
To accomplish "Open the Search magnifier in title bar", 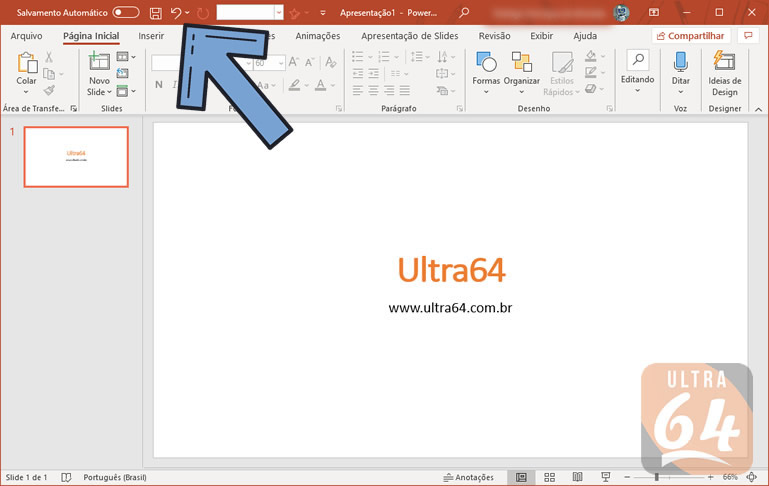I will click(464, 13).
